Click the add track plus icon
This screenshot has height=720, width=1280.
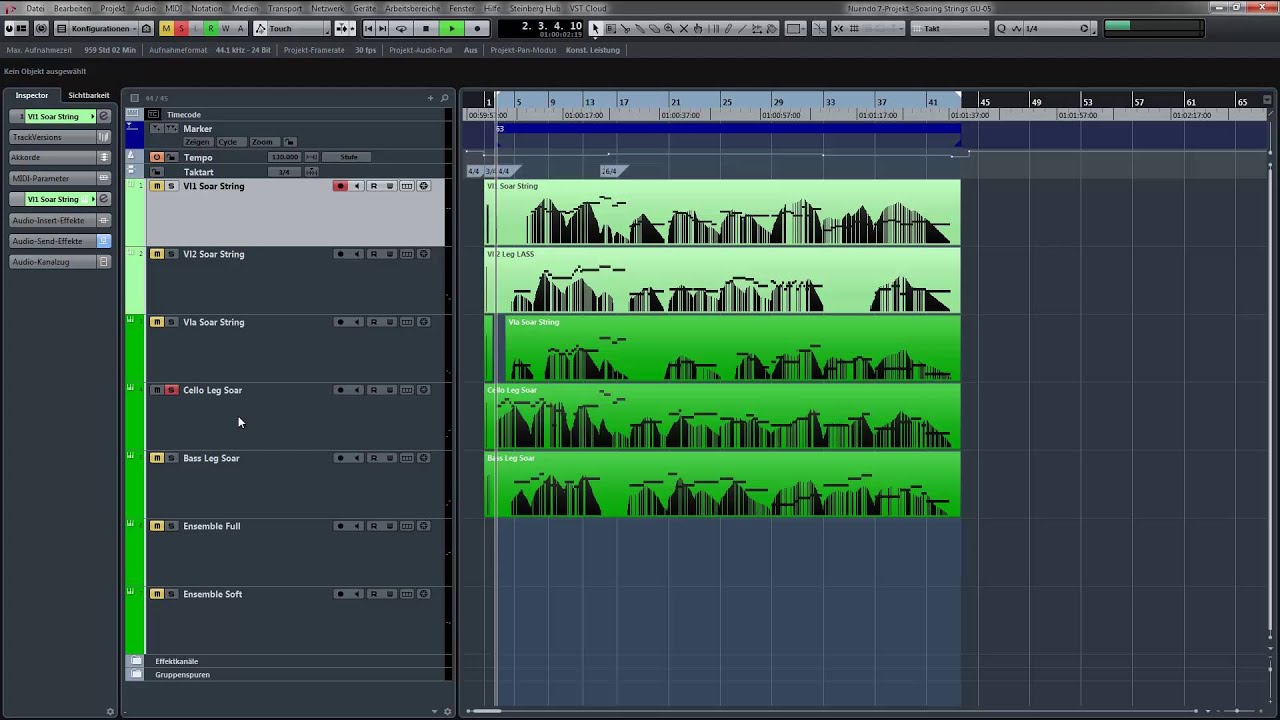coord(430,98)
